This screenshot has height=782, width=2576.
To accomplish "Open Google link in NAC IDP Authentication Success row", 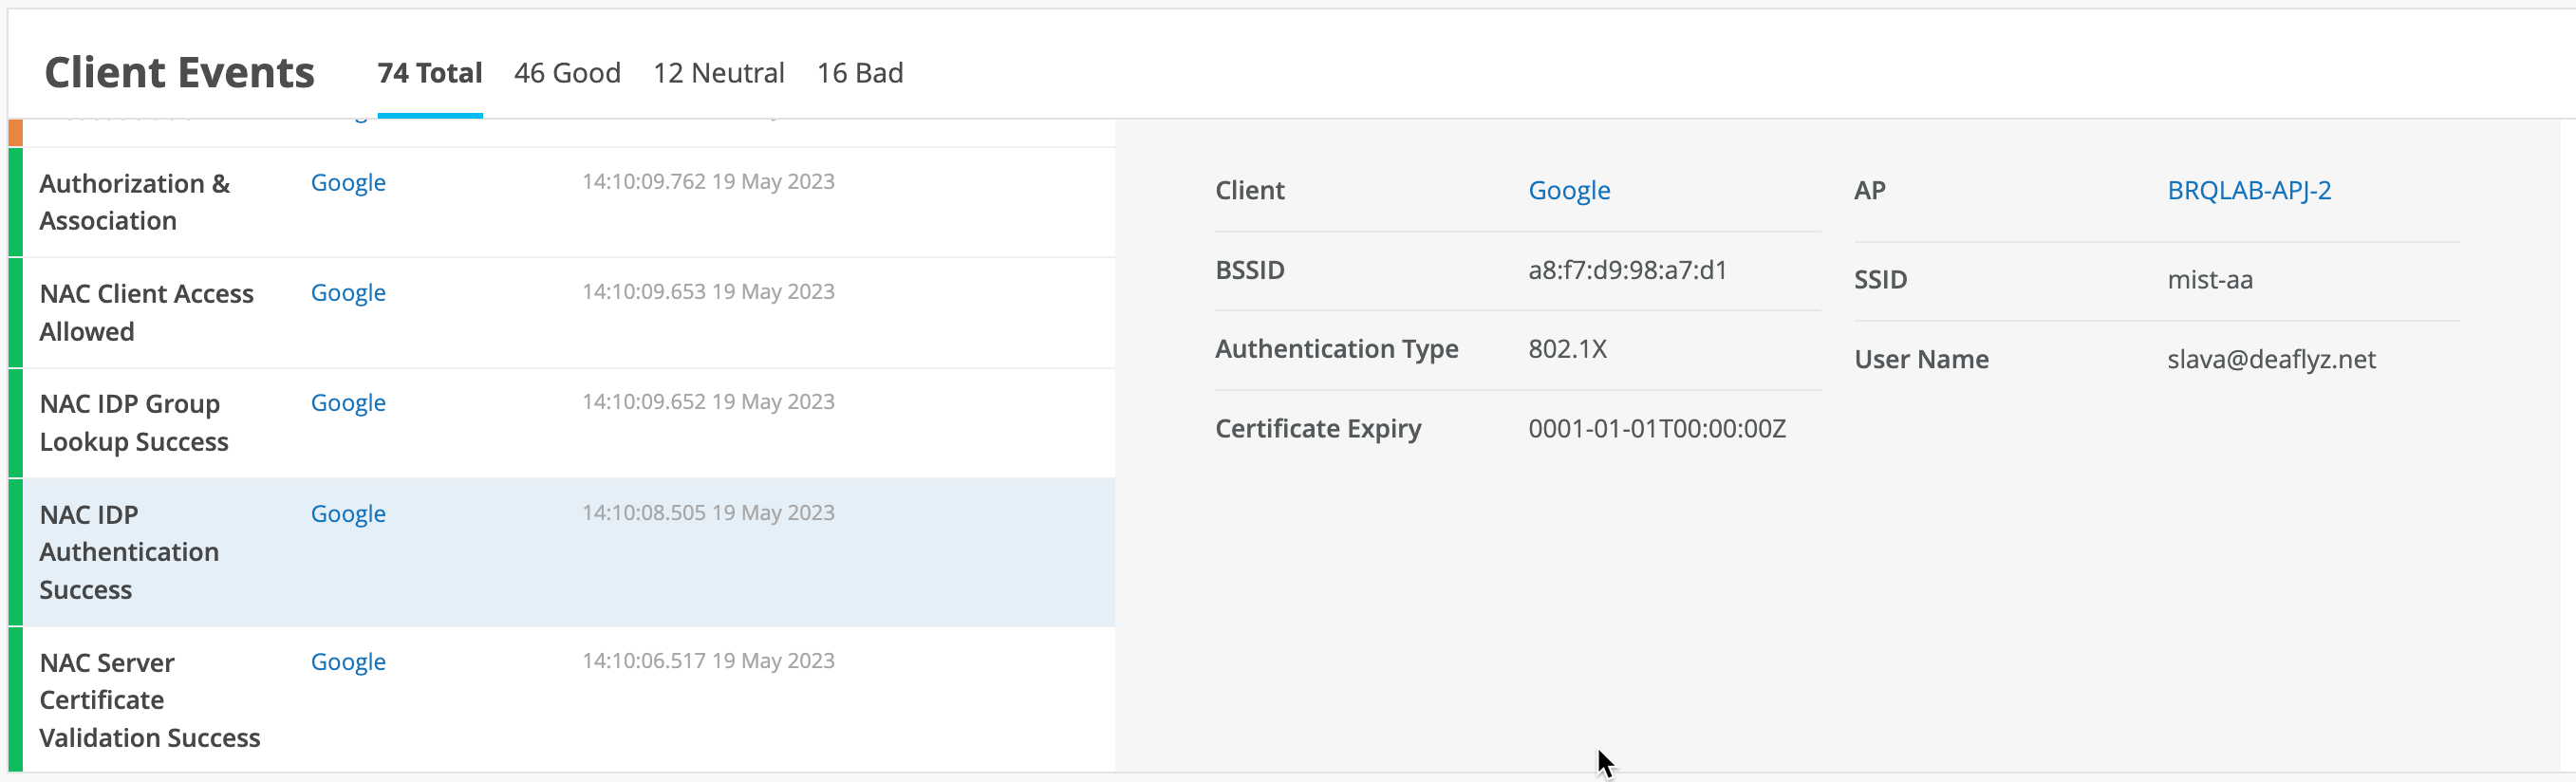I will click(x=348, y=514).
